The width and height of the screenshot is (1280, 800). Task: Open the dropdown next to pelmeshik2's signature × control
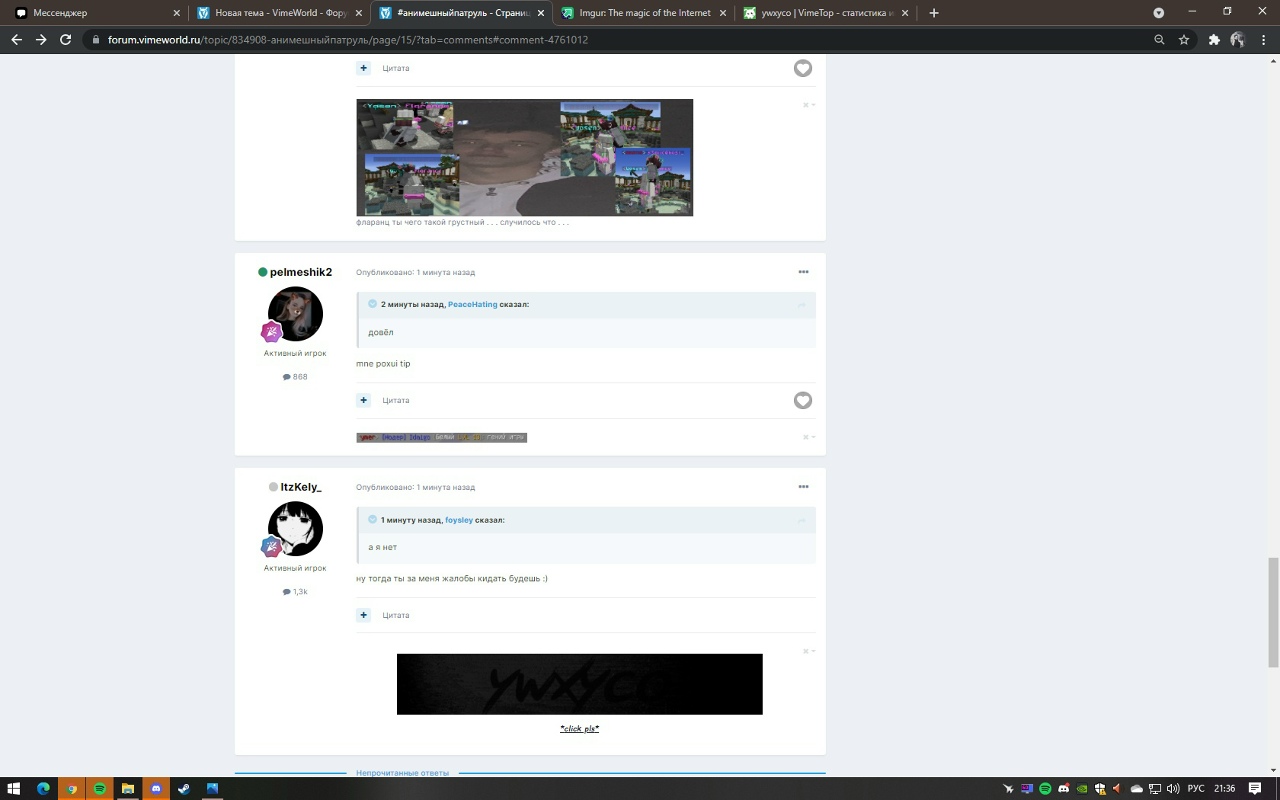click(x=814, y=436)
